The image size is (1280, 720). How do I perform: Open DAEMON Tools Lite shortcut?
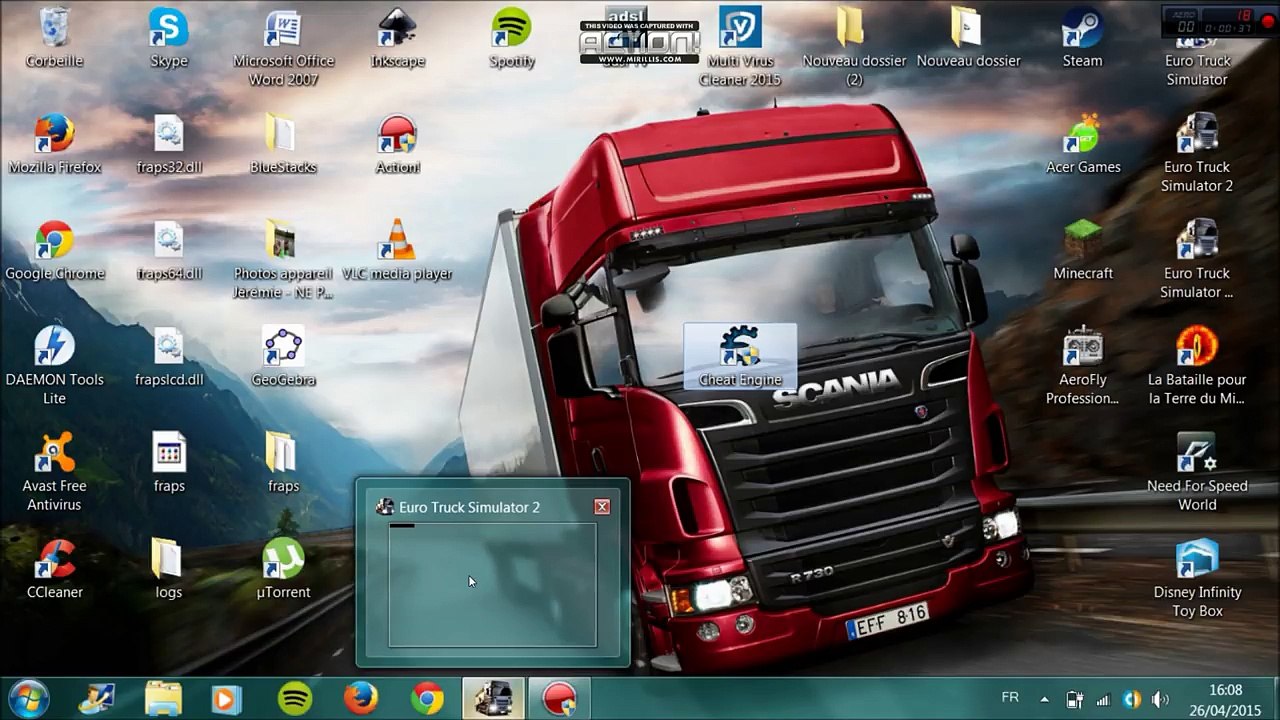point(54,365)
